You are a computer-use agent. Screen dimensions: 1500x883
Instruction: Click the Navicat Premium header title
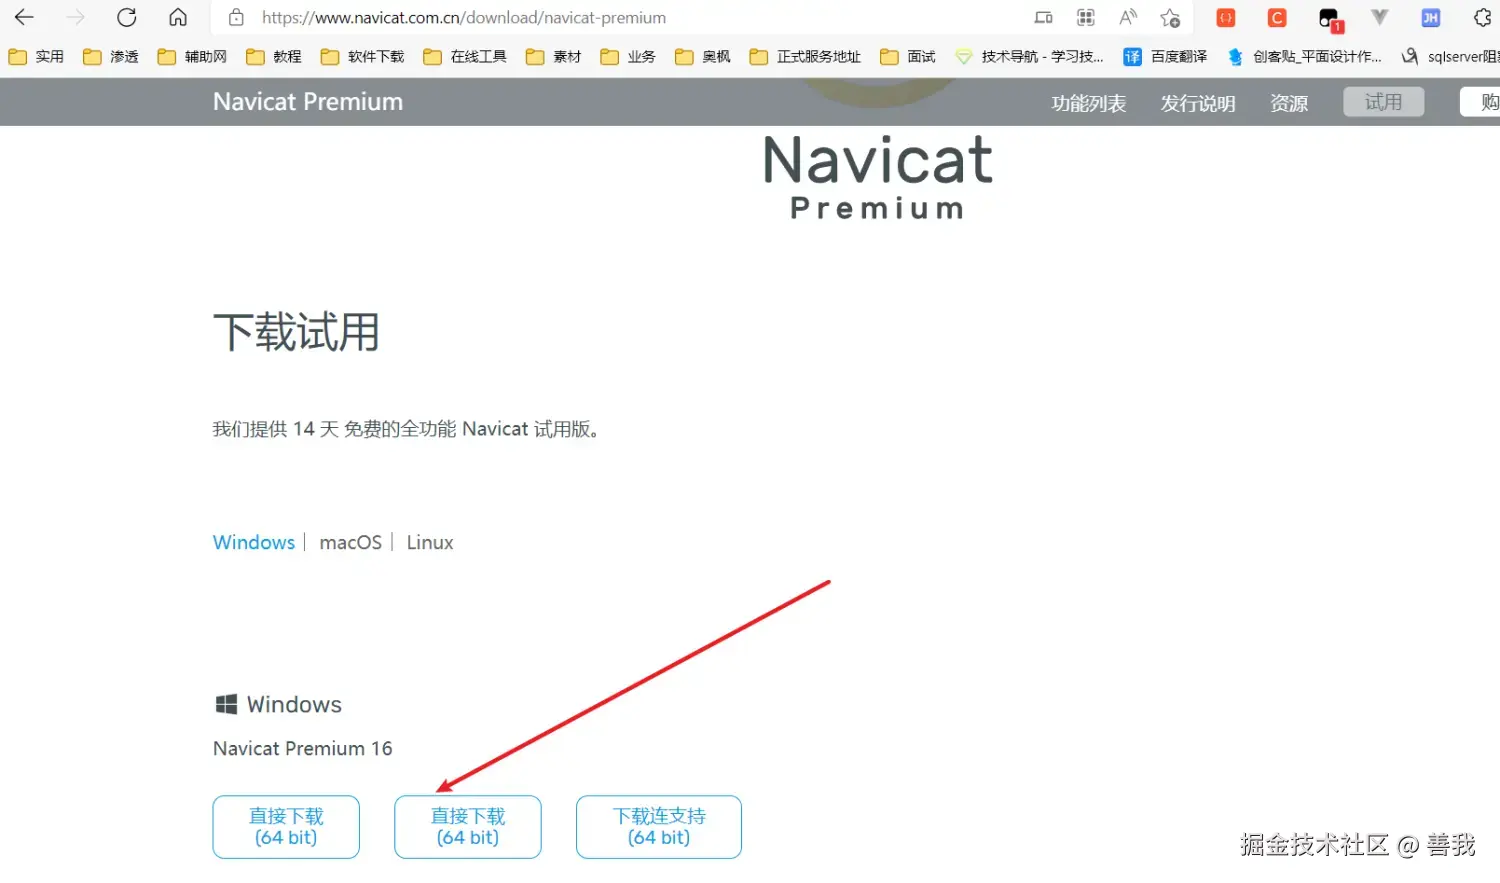(x=308, y=102)
